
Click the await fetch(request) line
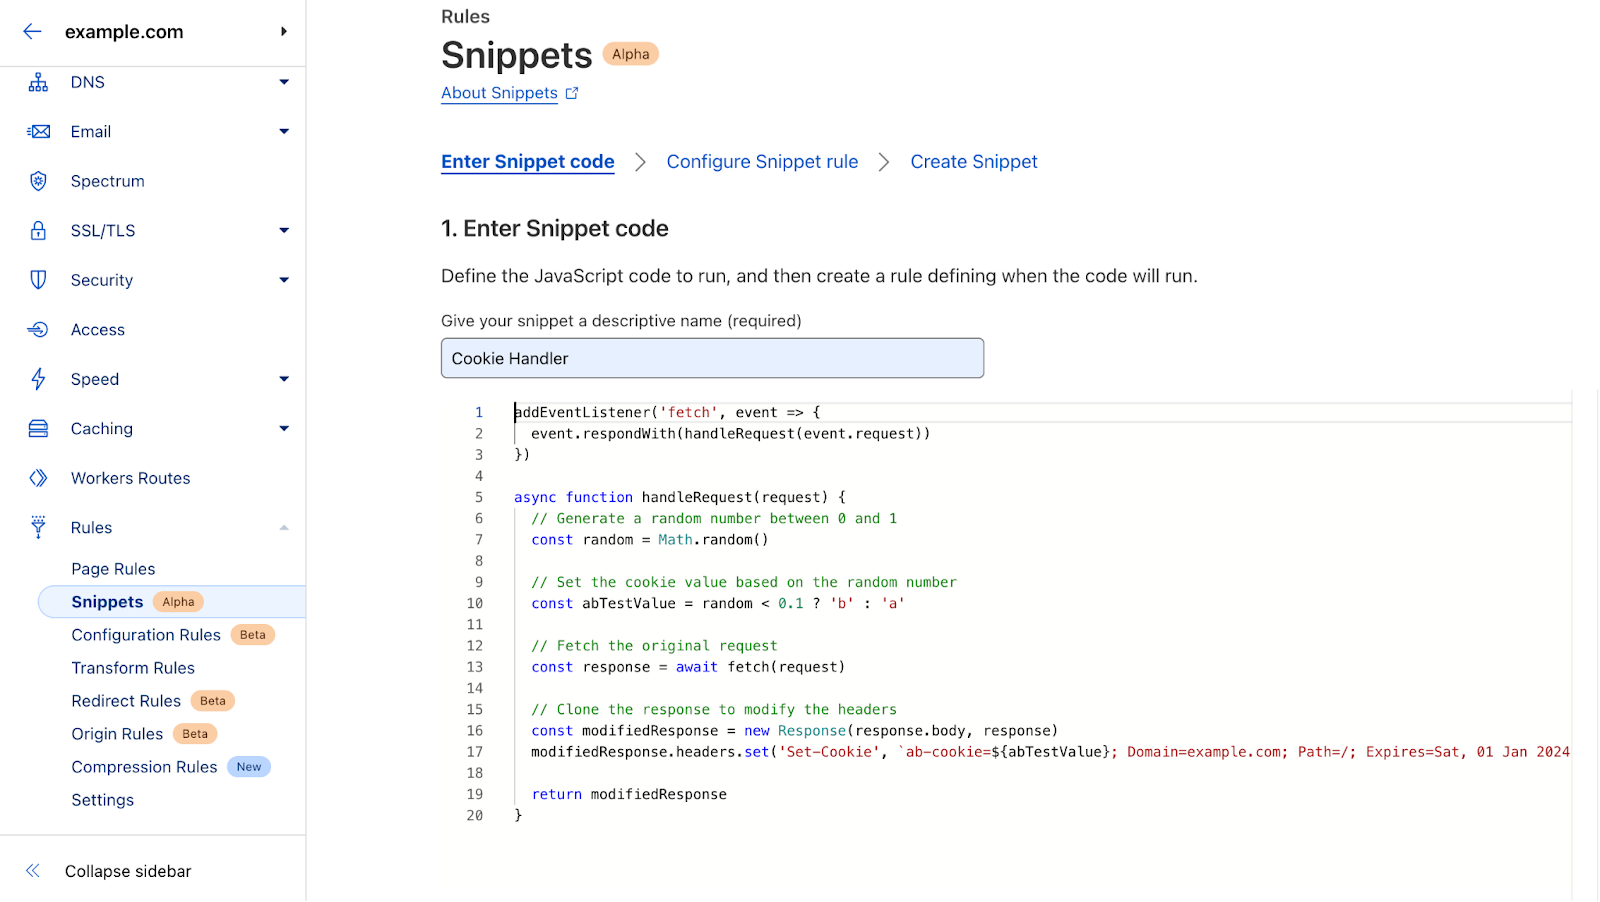688,667
